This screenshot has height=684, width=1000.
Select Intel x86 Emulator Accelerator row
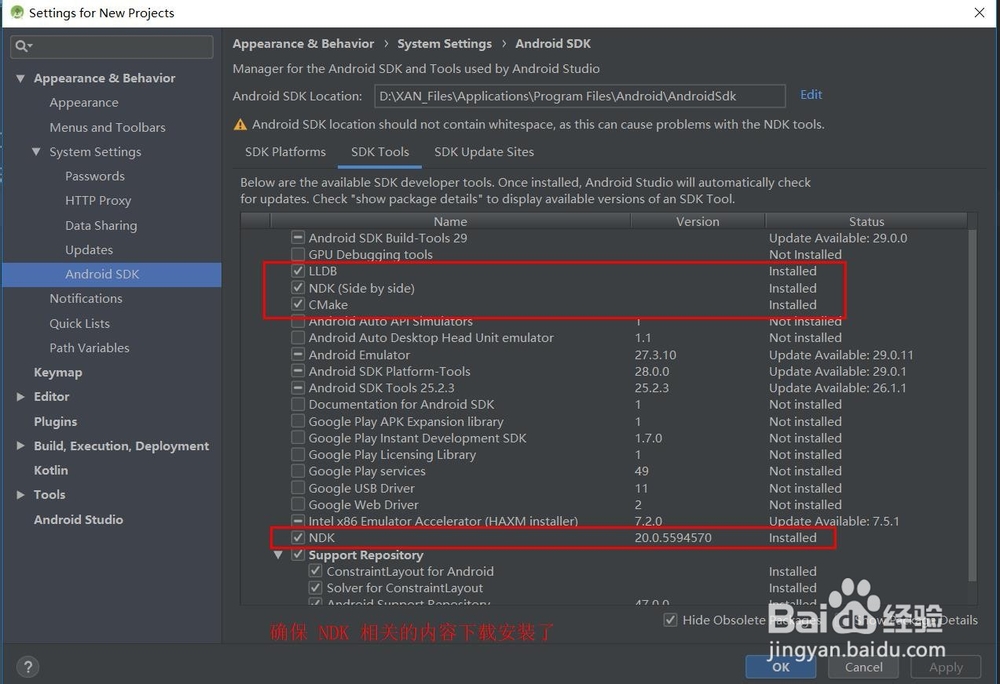click(603, 521)
